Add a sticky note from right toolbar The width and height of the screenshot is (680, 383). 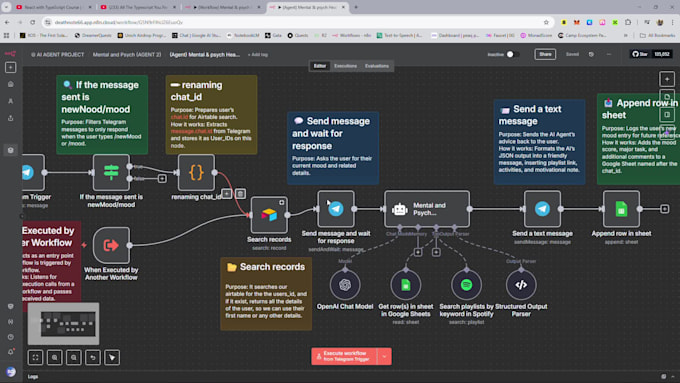click(x=667, y=97)
